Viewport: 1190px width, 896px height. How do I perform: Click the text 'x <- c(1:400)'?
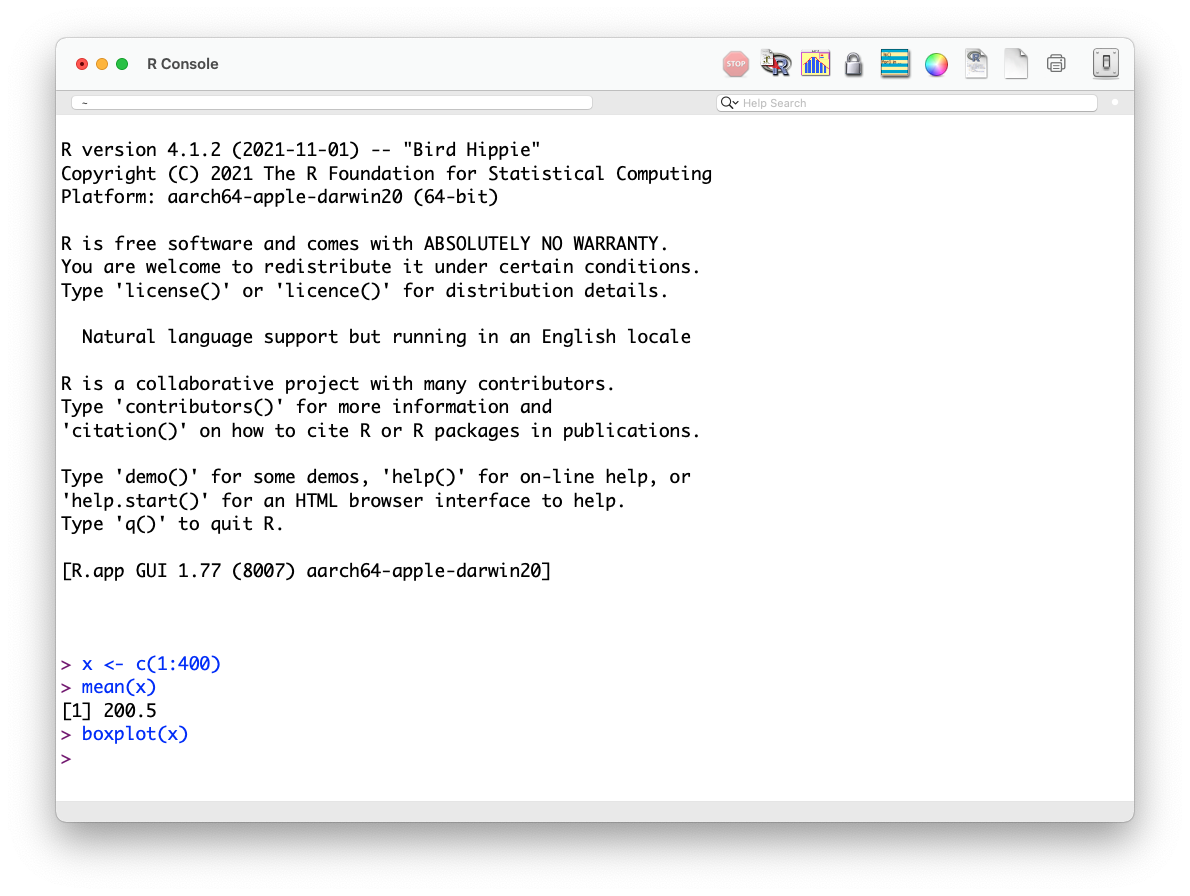click(151, 664)
